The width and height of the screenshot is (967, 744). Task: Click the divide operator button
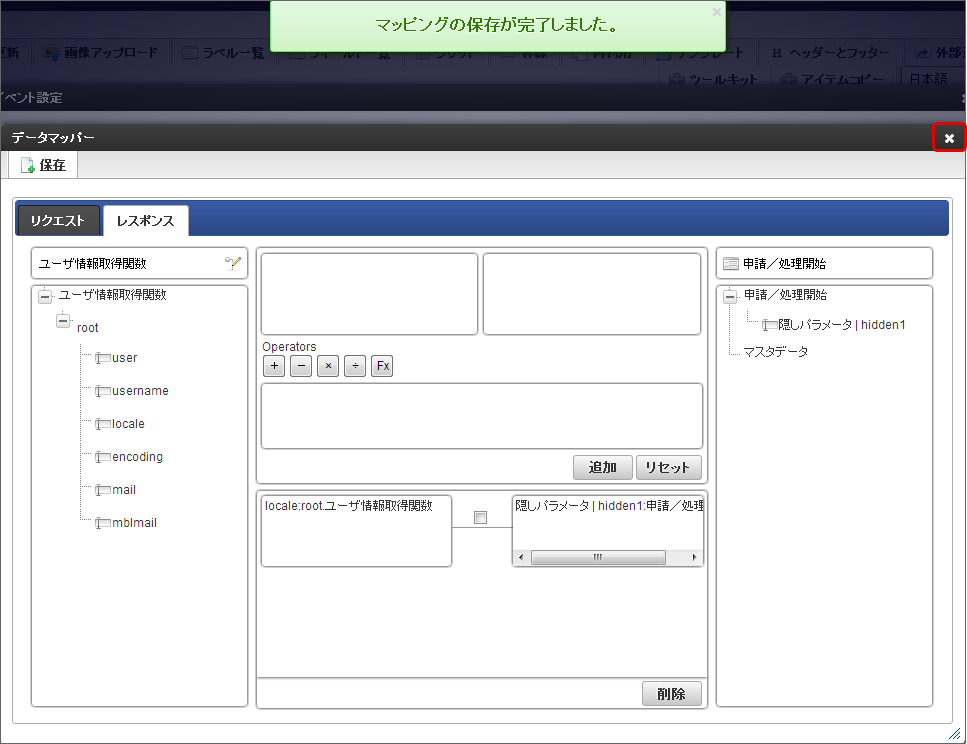click(x=355, y=366)
